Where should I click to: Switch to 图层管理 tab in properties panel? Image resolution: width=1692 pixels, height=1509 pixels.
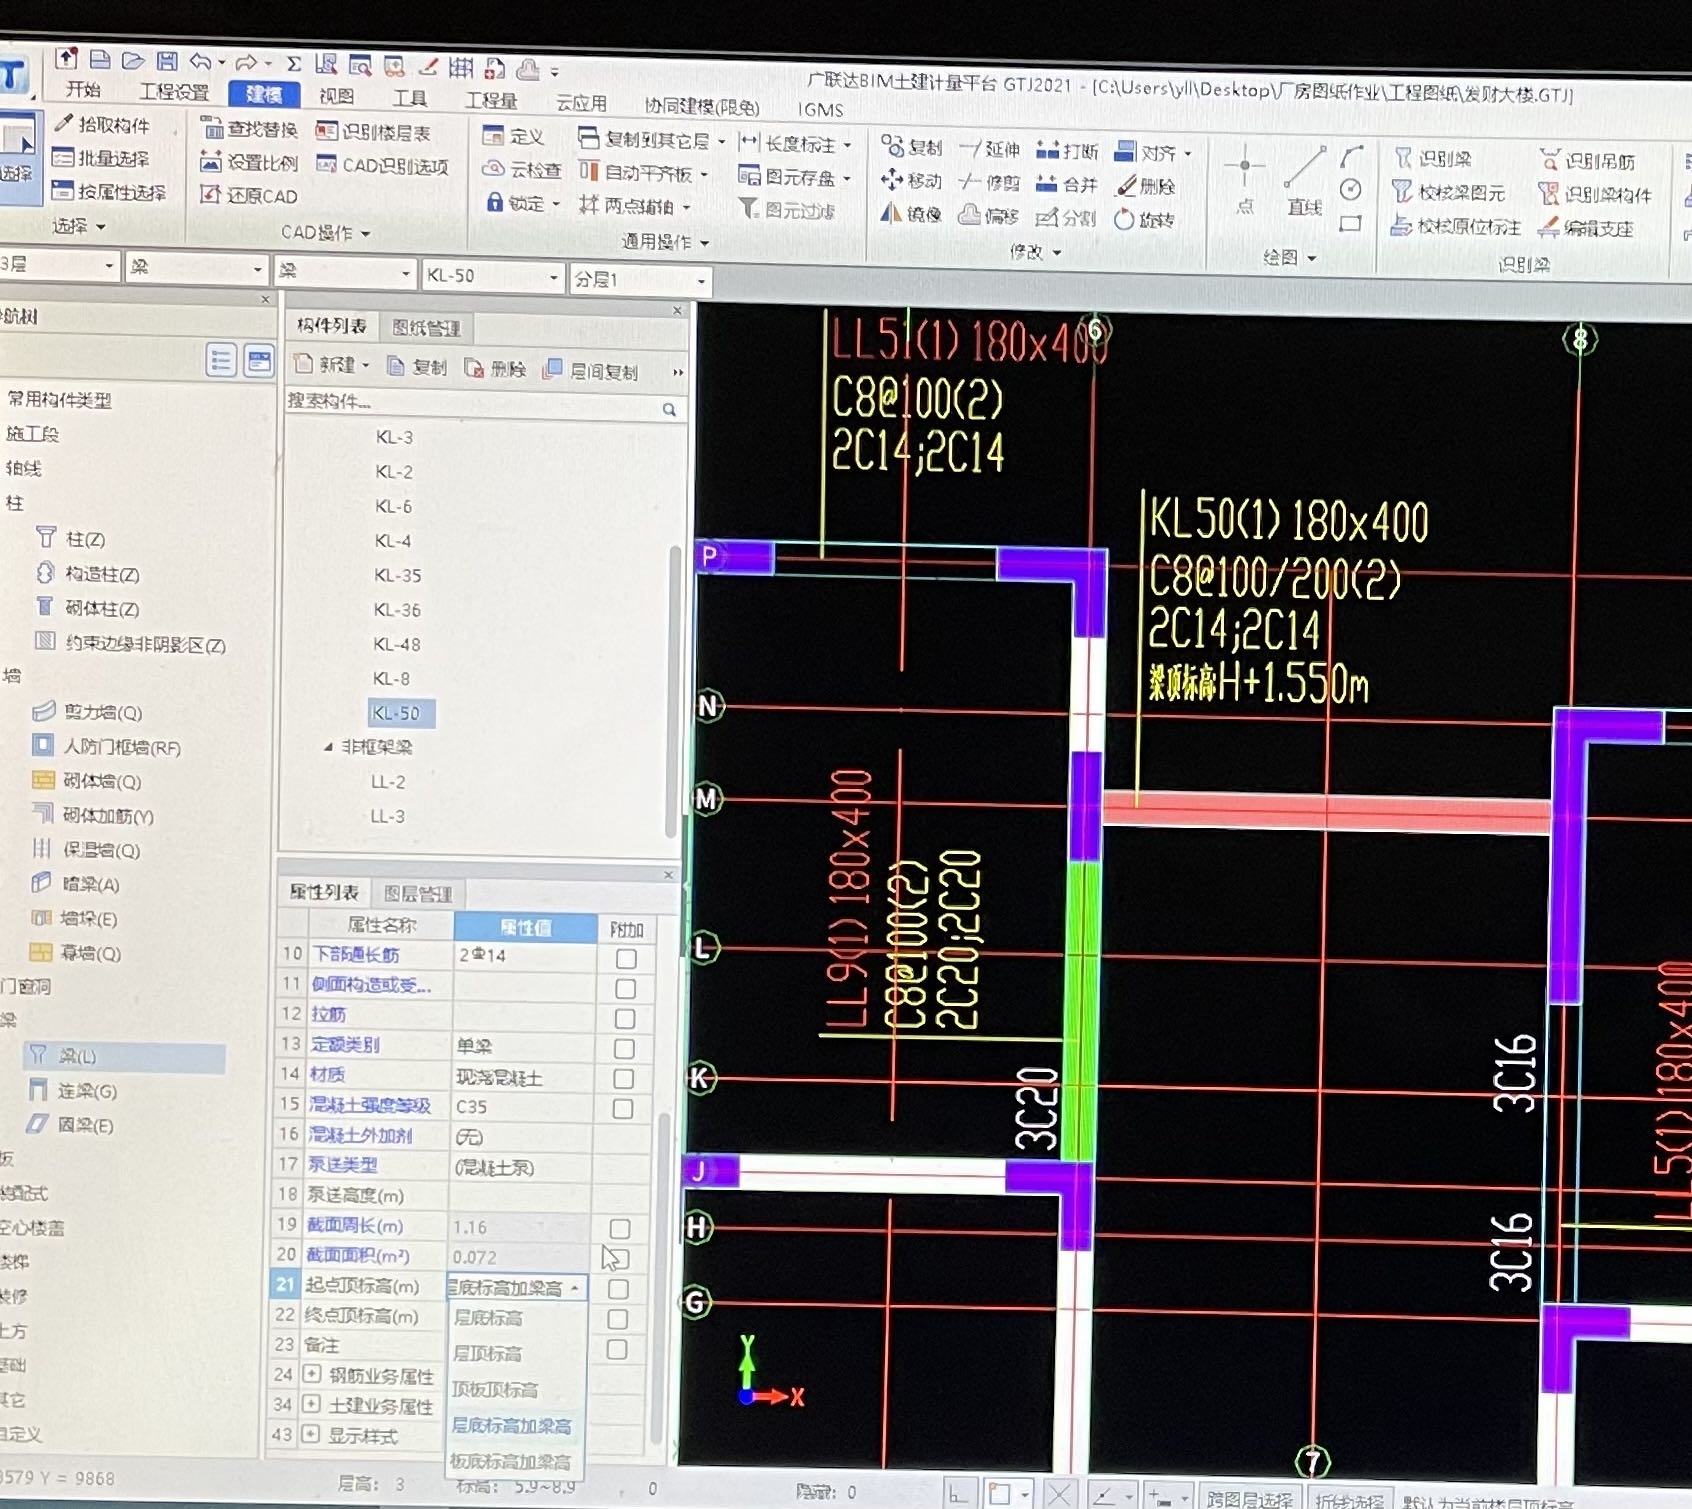(418, 893)
